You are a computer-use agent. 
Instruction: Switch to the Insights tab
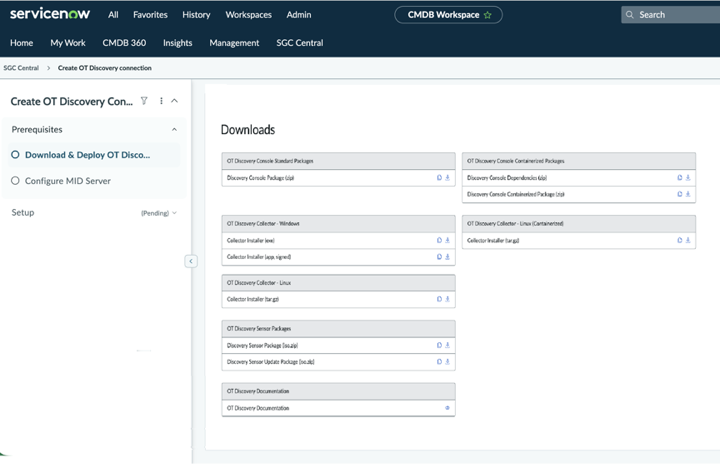178,43
